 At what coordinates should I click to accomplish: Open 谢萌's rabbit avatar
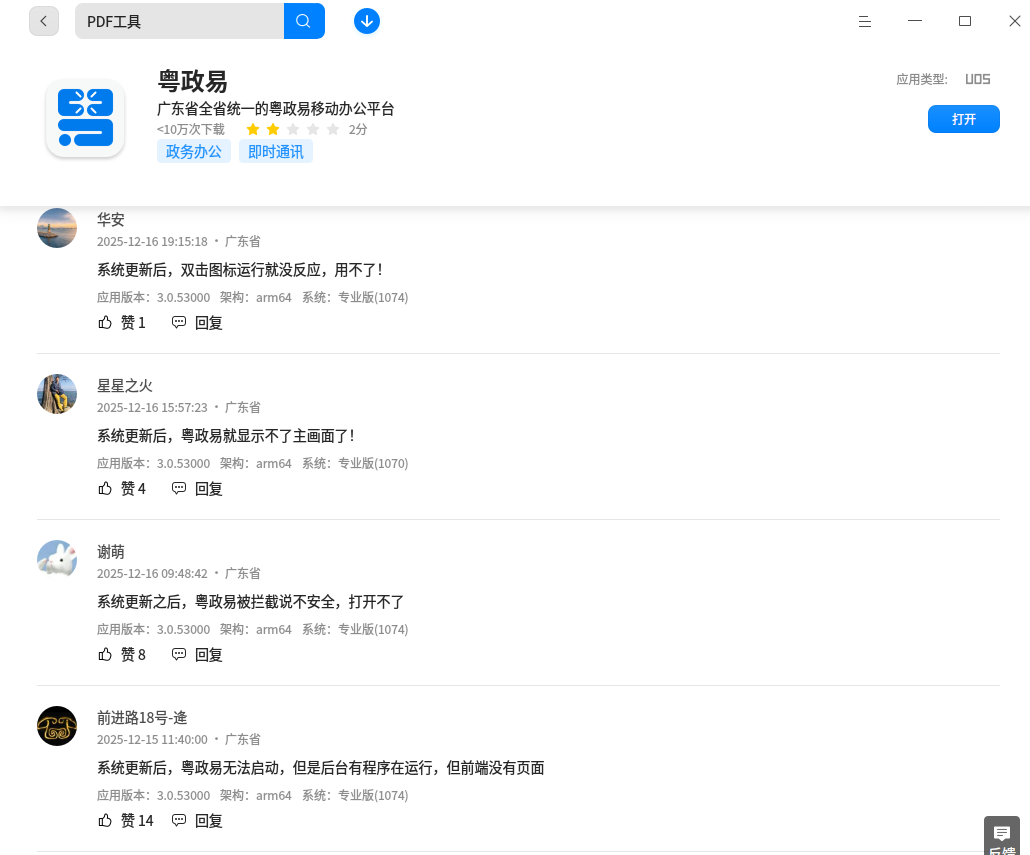[x=57, y=560]
